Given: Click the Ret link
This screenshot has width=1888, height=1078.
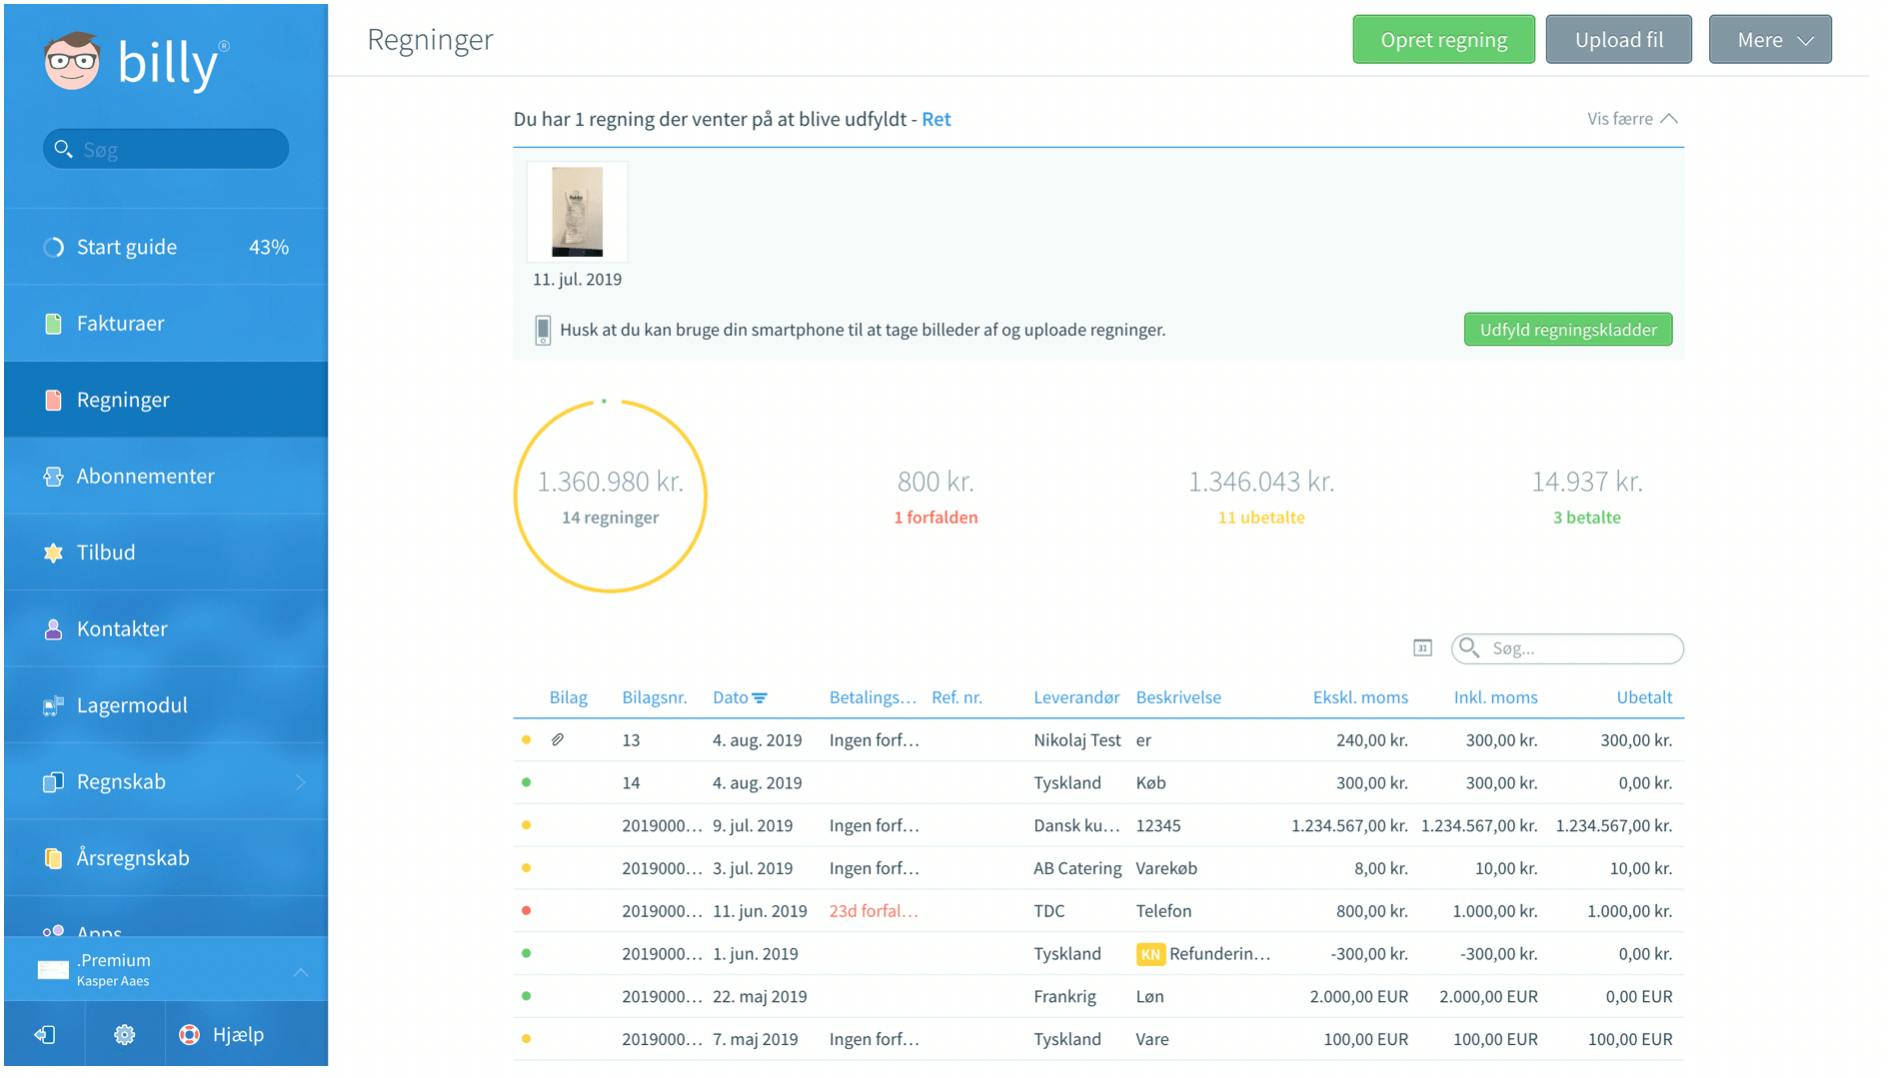Looking at the screenshot, I should coord(936,119).
